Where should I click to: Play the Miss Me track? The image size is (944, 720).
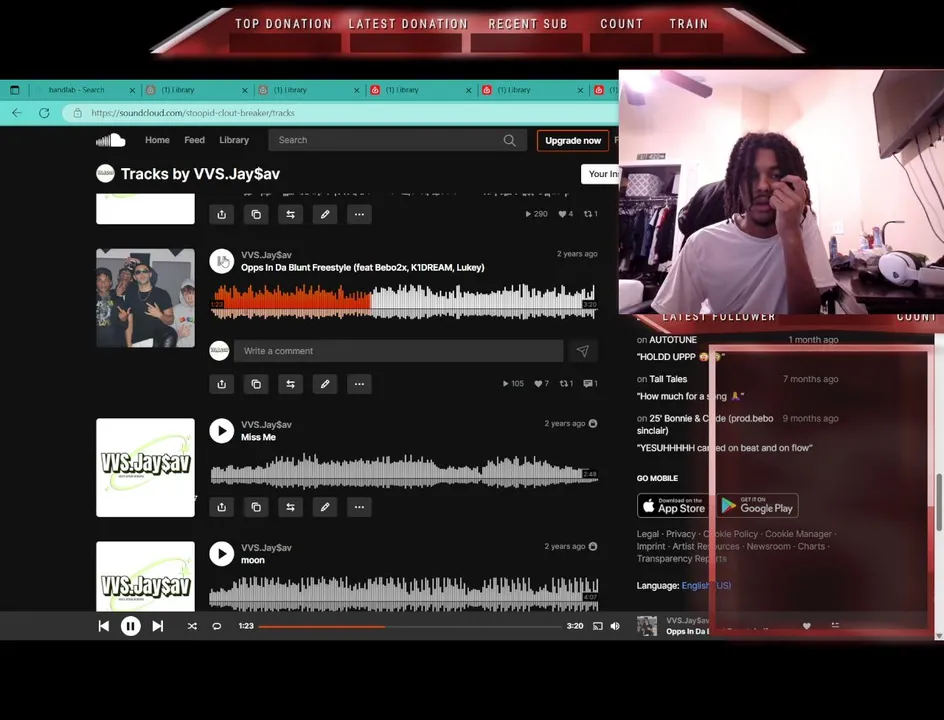(x=222, y=431)
